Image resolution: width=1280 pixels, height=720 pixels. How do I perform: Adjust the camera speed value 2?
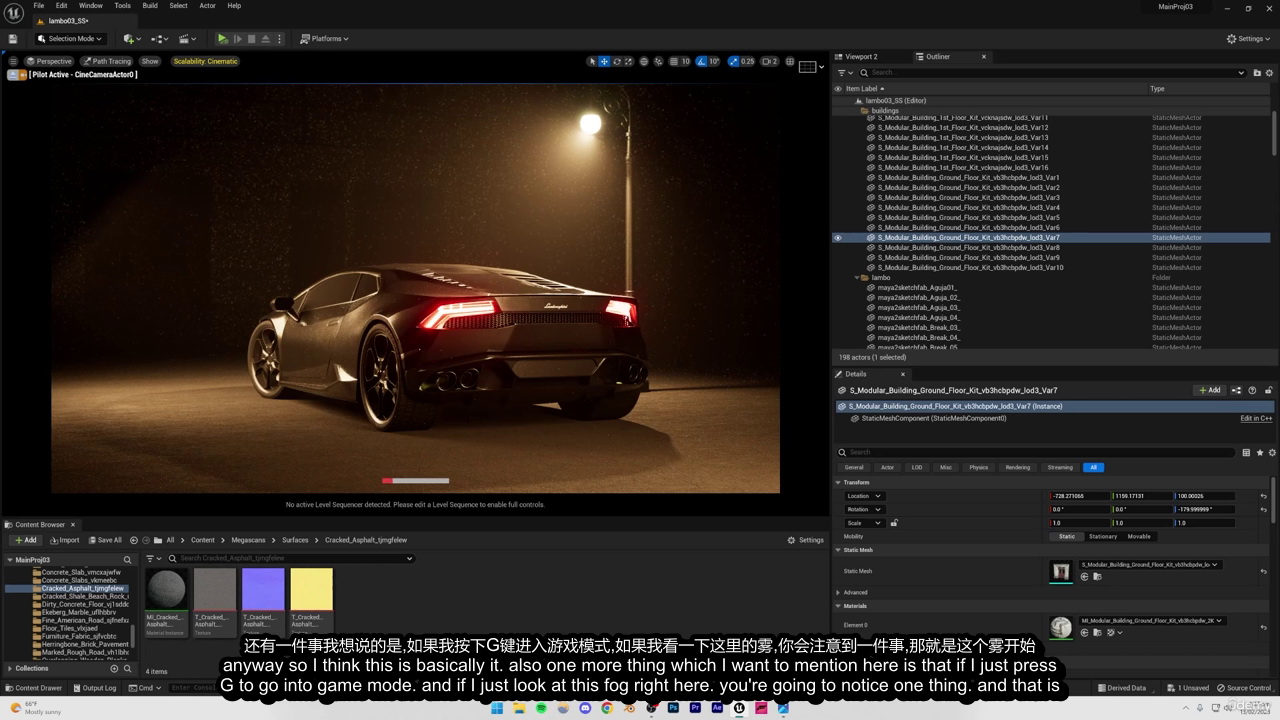[x=769, y=61]
